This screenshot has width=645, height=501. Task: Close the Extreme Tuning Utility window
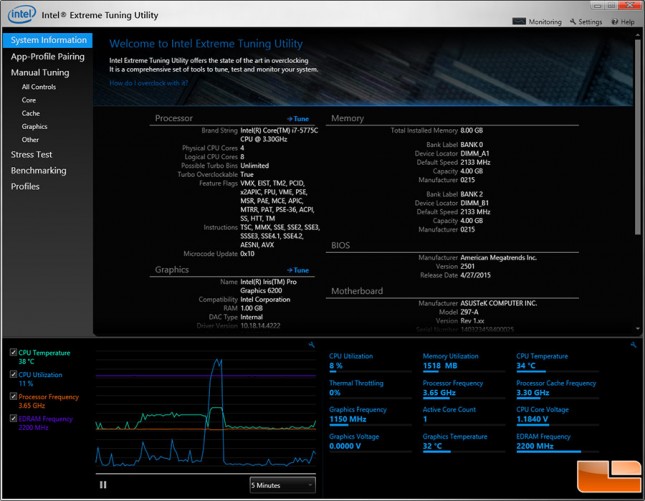629,5
